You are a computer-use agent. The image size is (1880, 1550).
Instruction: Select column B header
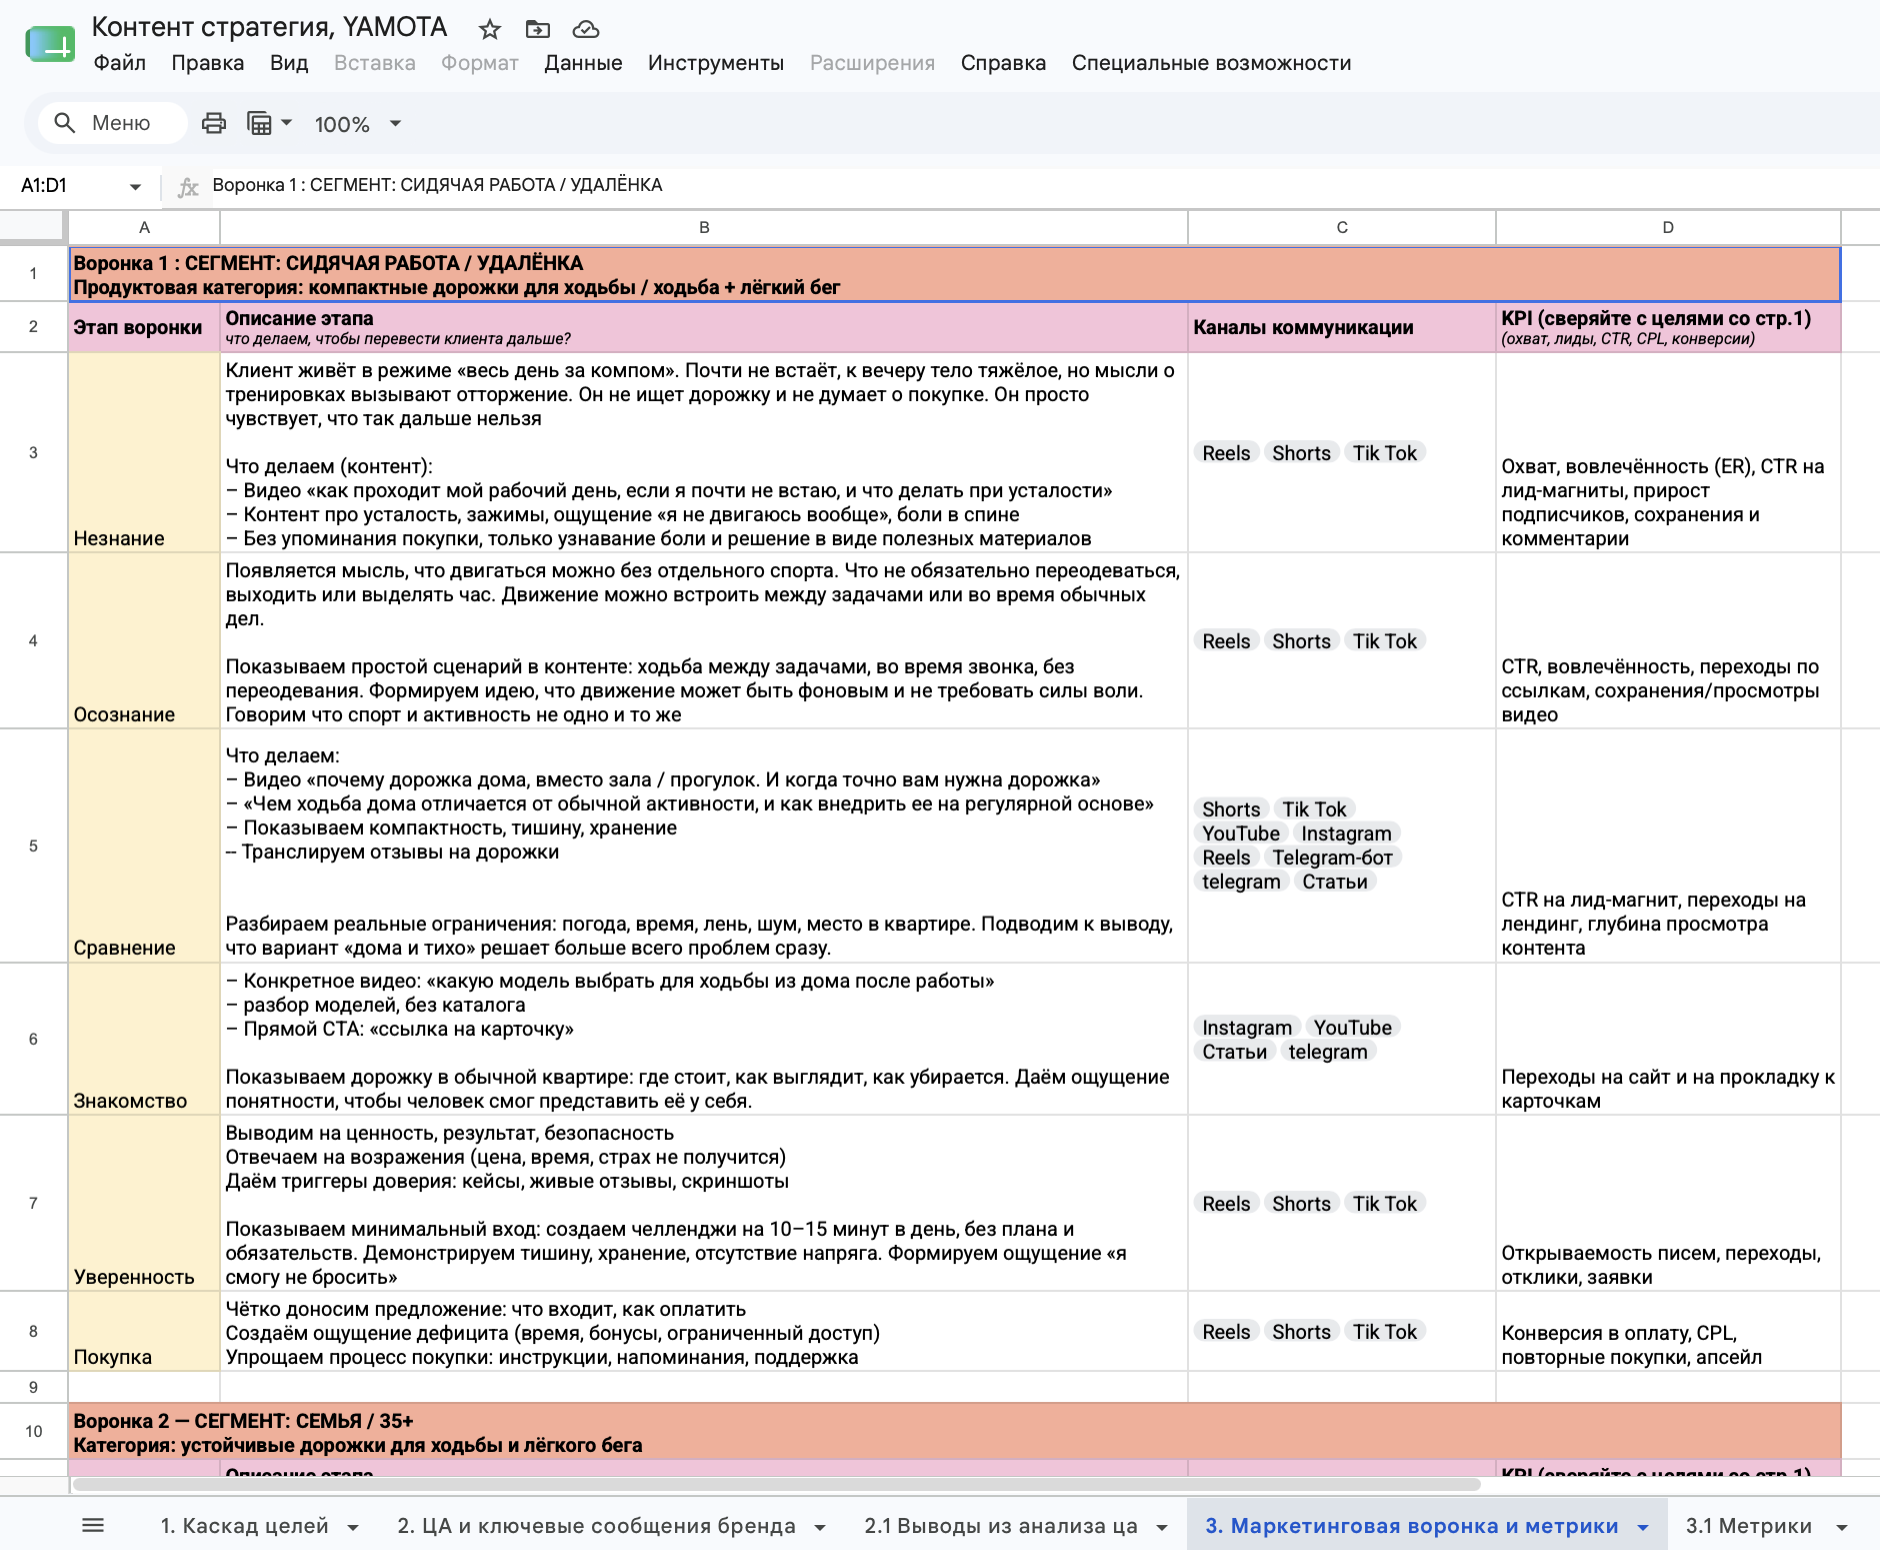pos(704,227)
